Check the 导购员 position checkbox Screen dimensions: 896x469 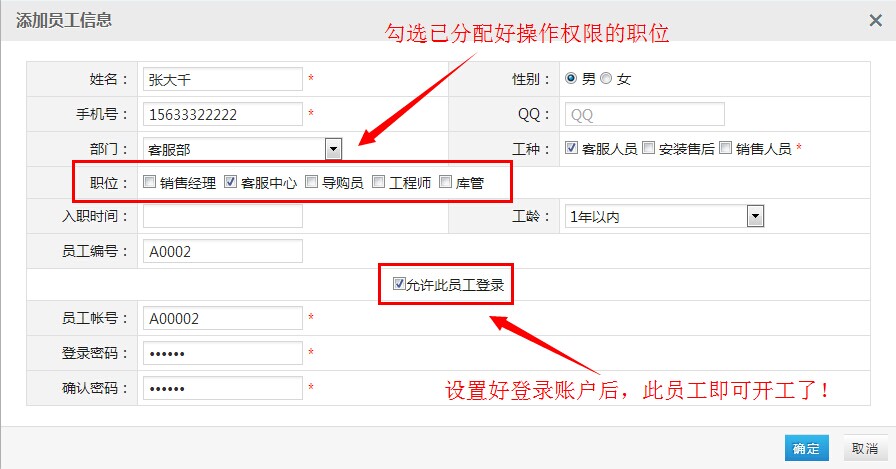click(x=311, y=182)
